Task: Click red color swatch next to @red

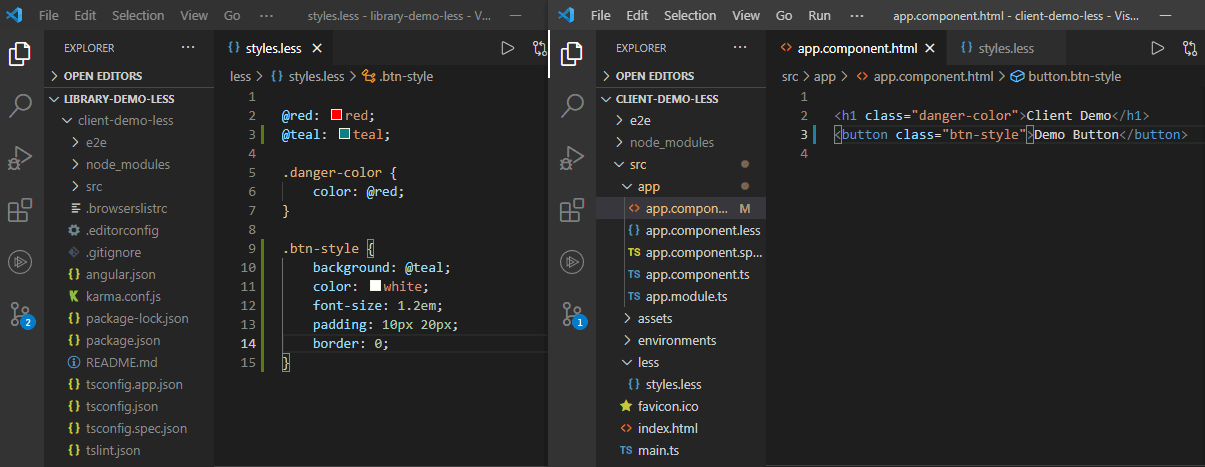Action: tap(337, 114)
